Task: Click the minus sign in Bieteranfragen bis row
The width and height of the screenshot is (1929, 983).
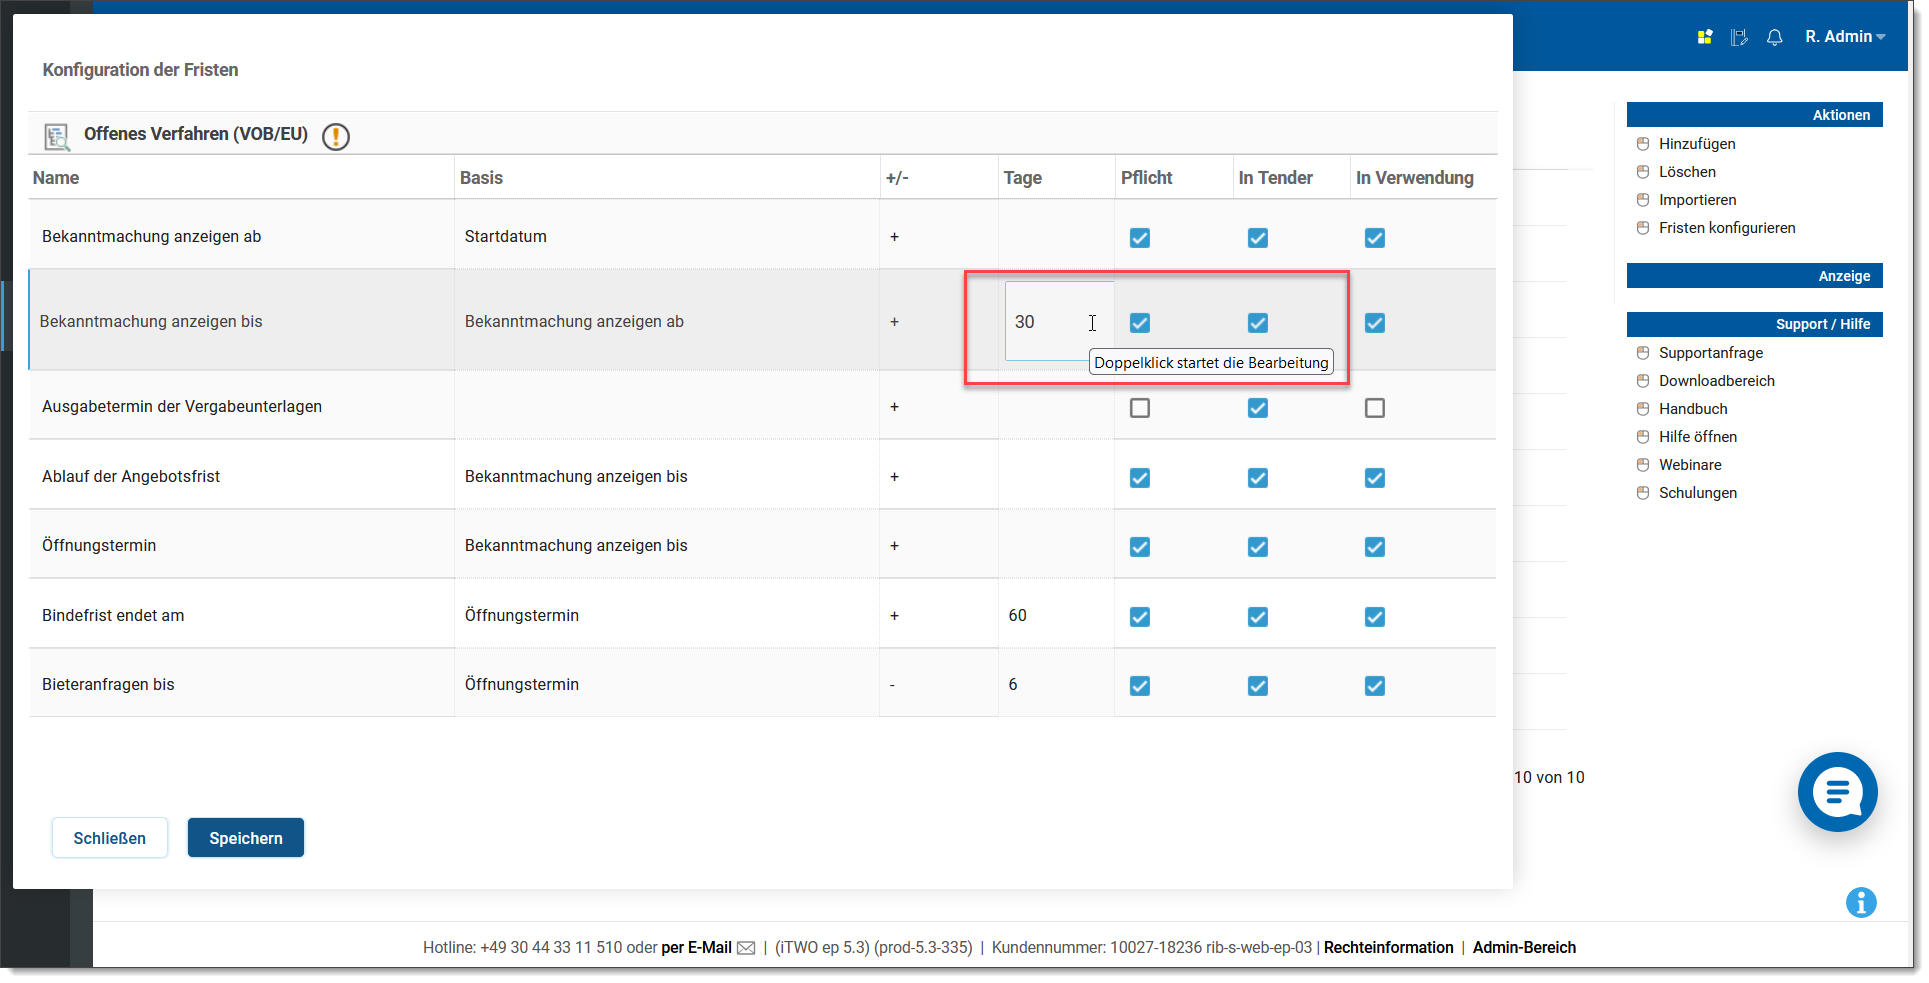Action: click(892, 686)
